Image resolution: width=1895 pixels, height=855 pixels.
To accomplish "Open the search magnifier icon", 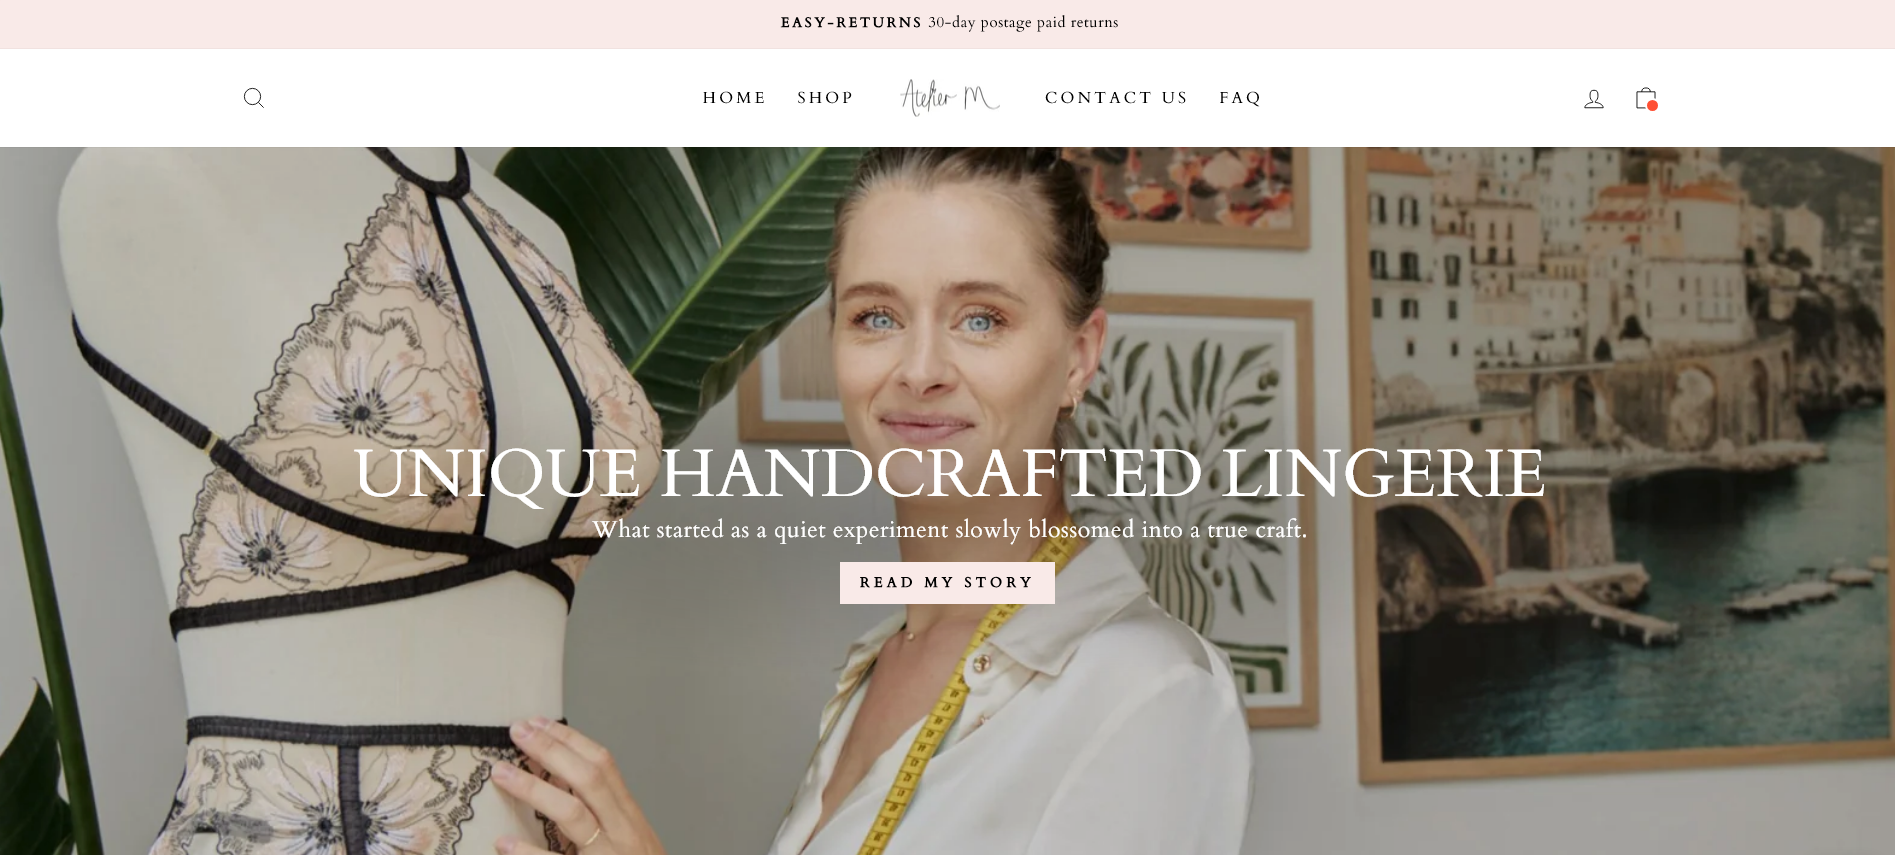I will (x=254, y=98).
